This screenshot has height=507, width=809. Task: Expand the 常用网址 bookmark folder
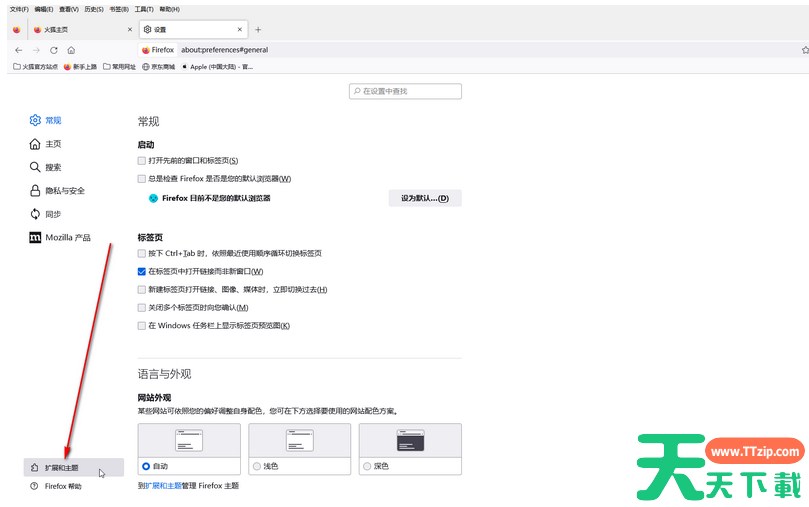(x=119, y=67)
